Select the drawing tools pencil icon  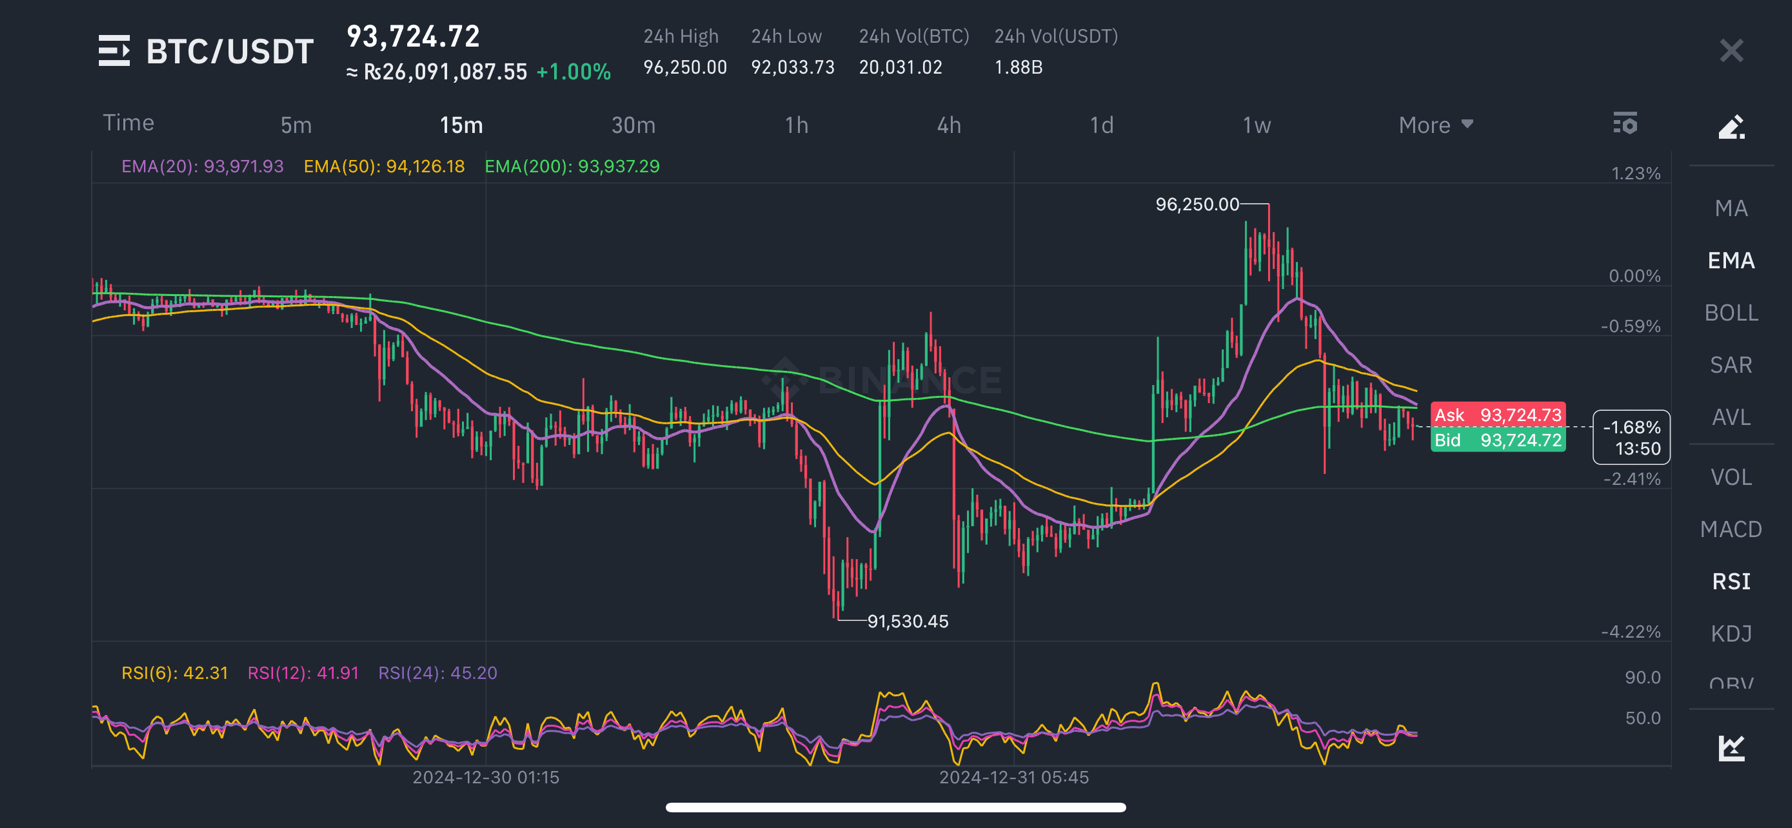pos(1731,126)
